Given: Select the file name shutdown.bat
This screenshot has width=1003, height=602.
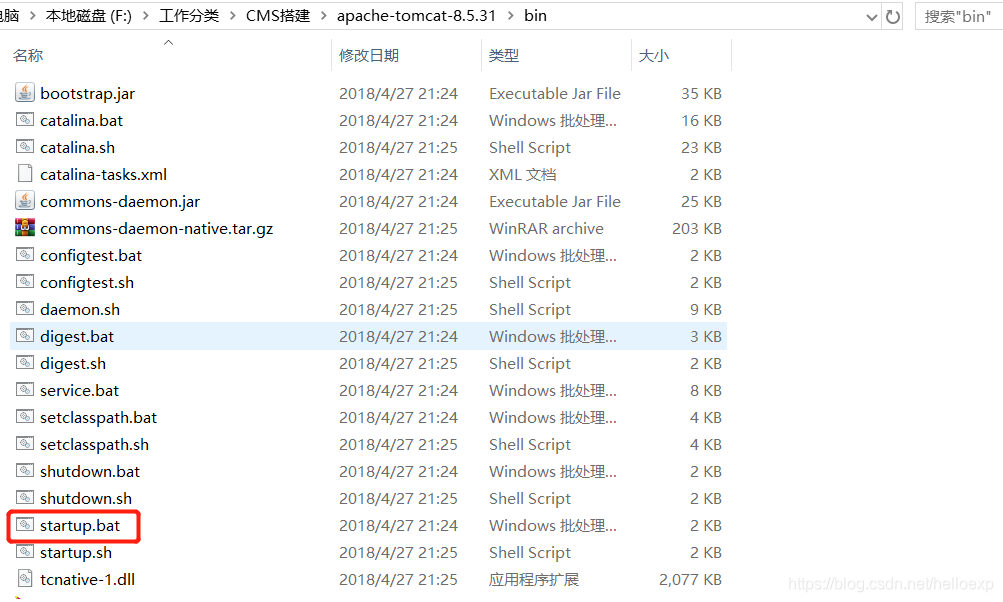Looking at the screenshot, I should coord(90,471).
